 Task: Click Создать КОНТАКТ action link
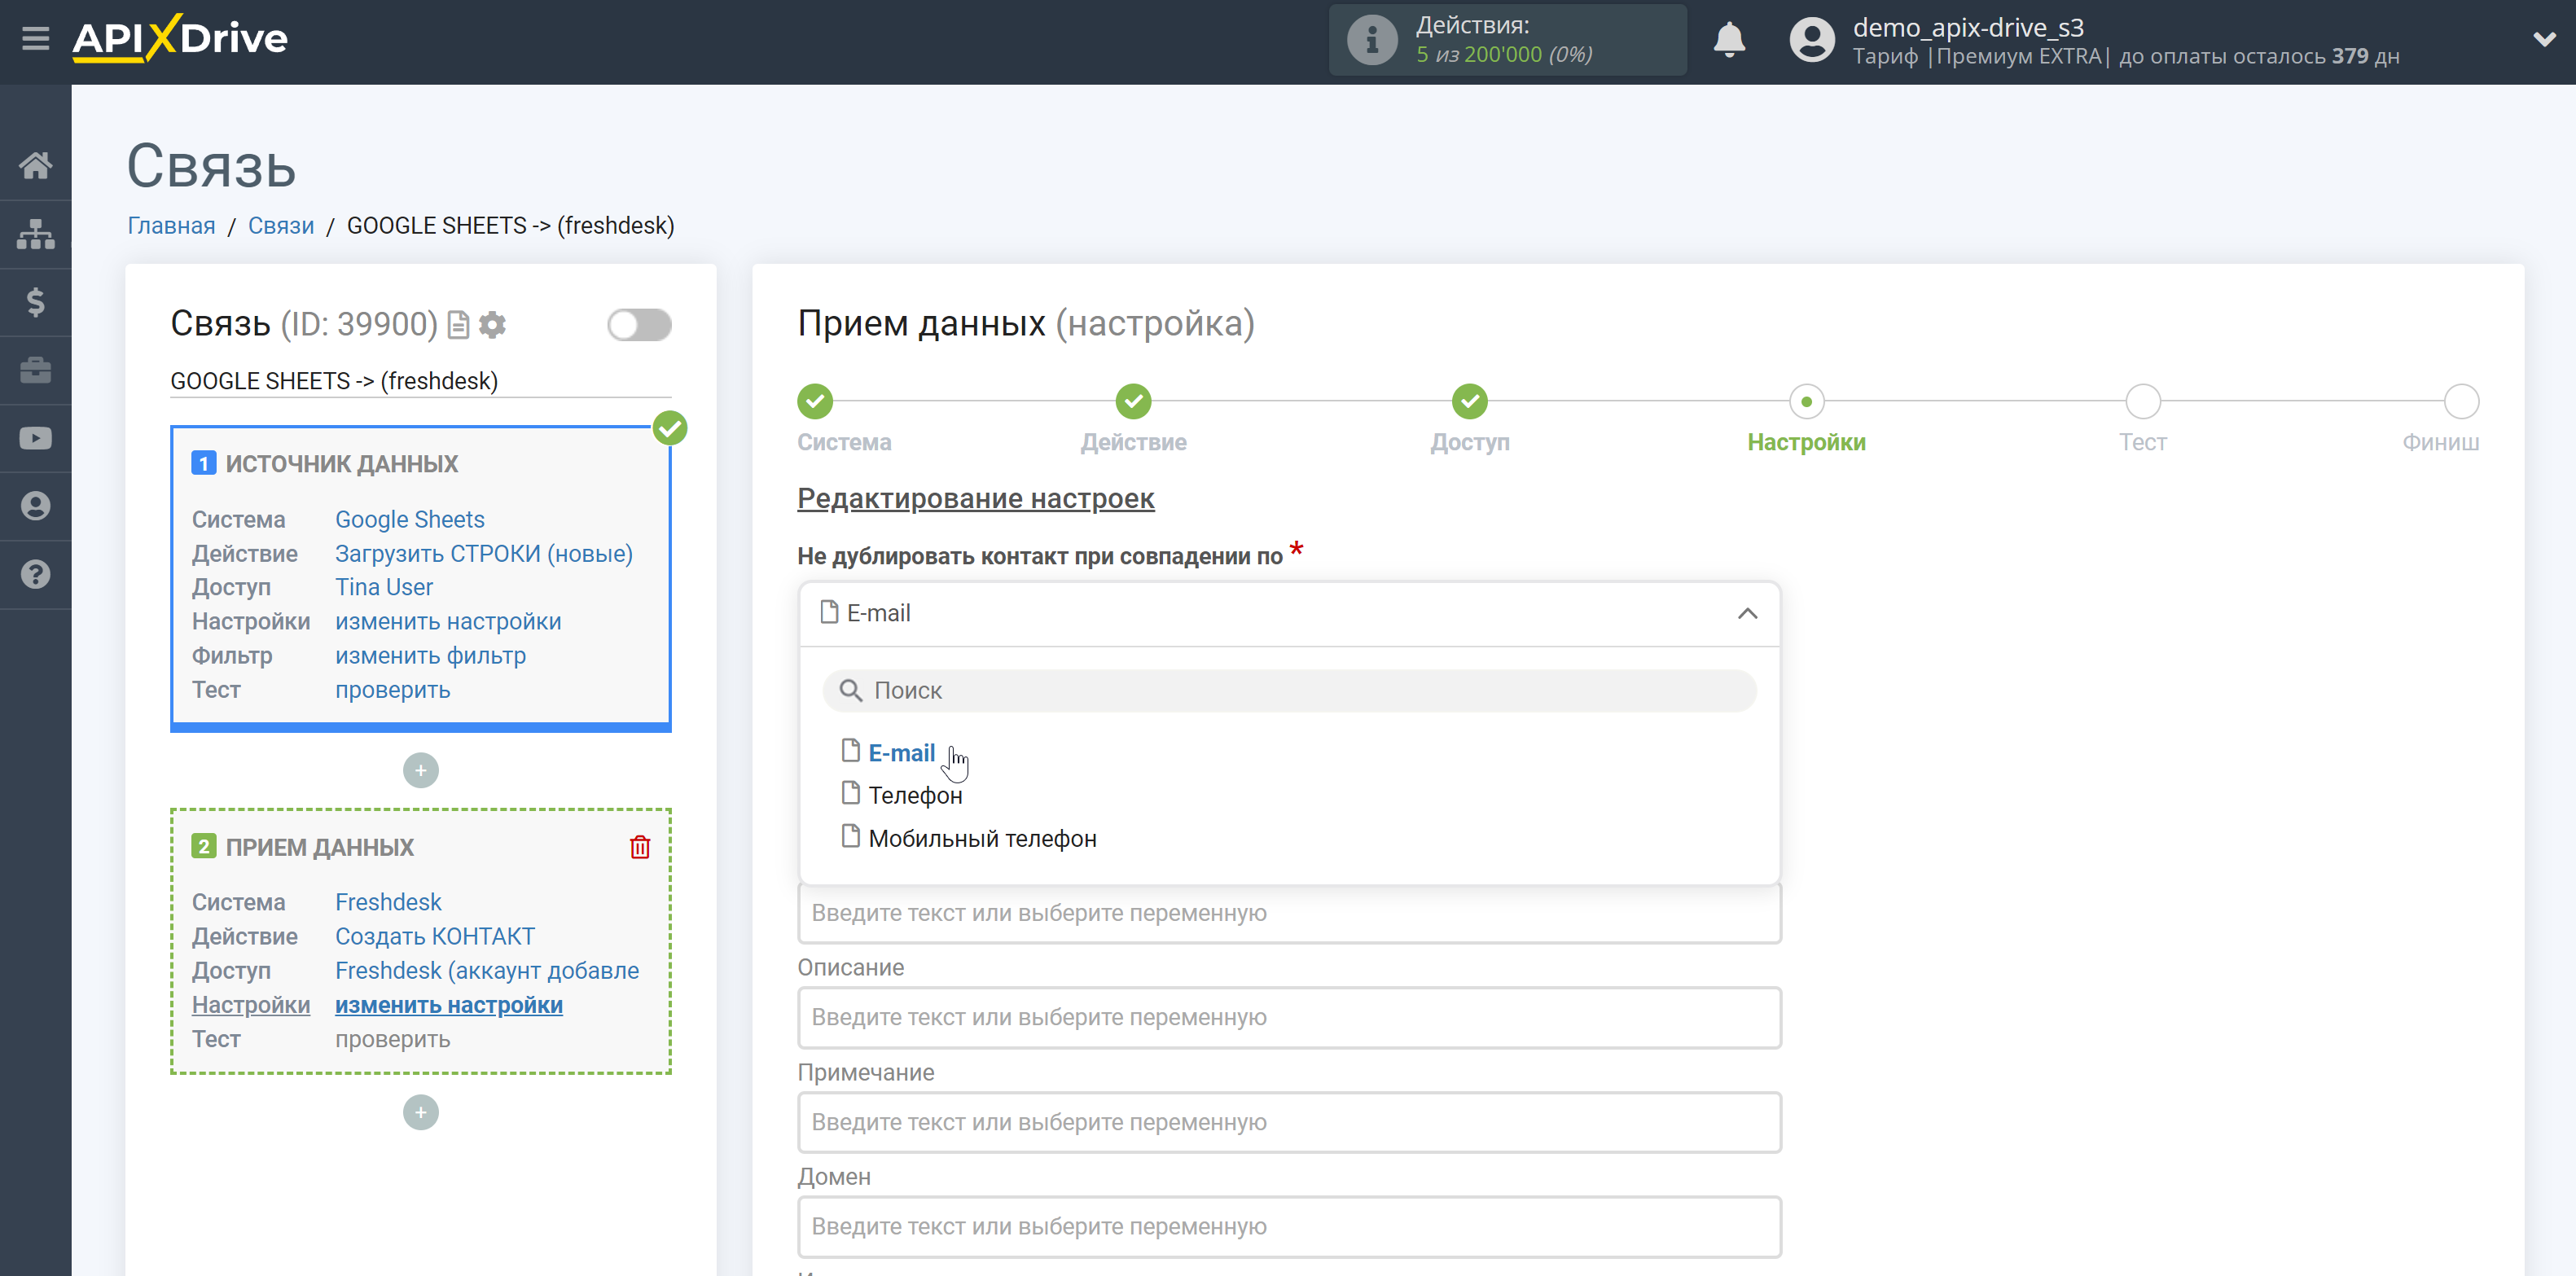point(435,936)
